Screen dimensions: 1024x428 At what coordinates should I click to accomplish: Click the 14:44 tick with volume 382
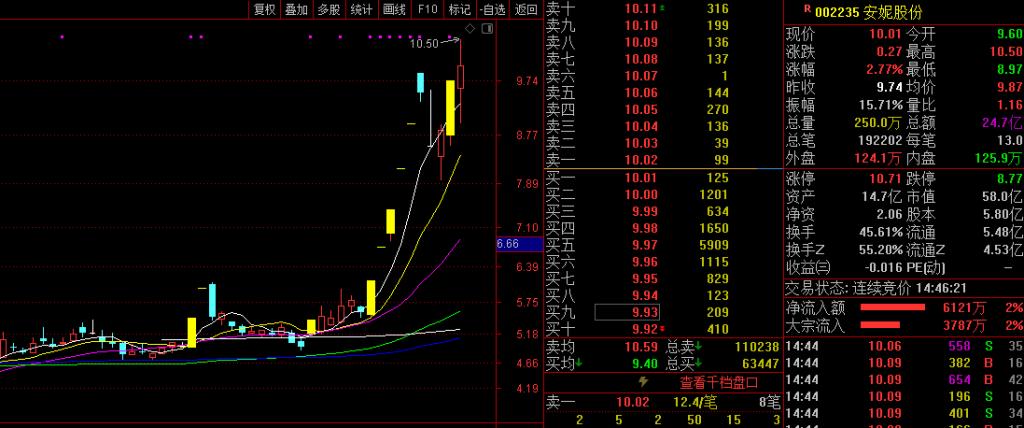[x=904, y=363]
